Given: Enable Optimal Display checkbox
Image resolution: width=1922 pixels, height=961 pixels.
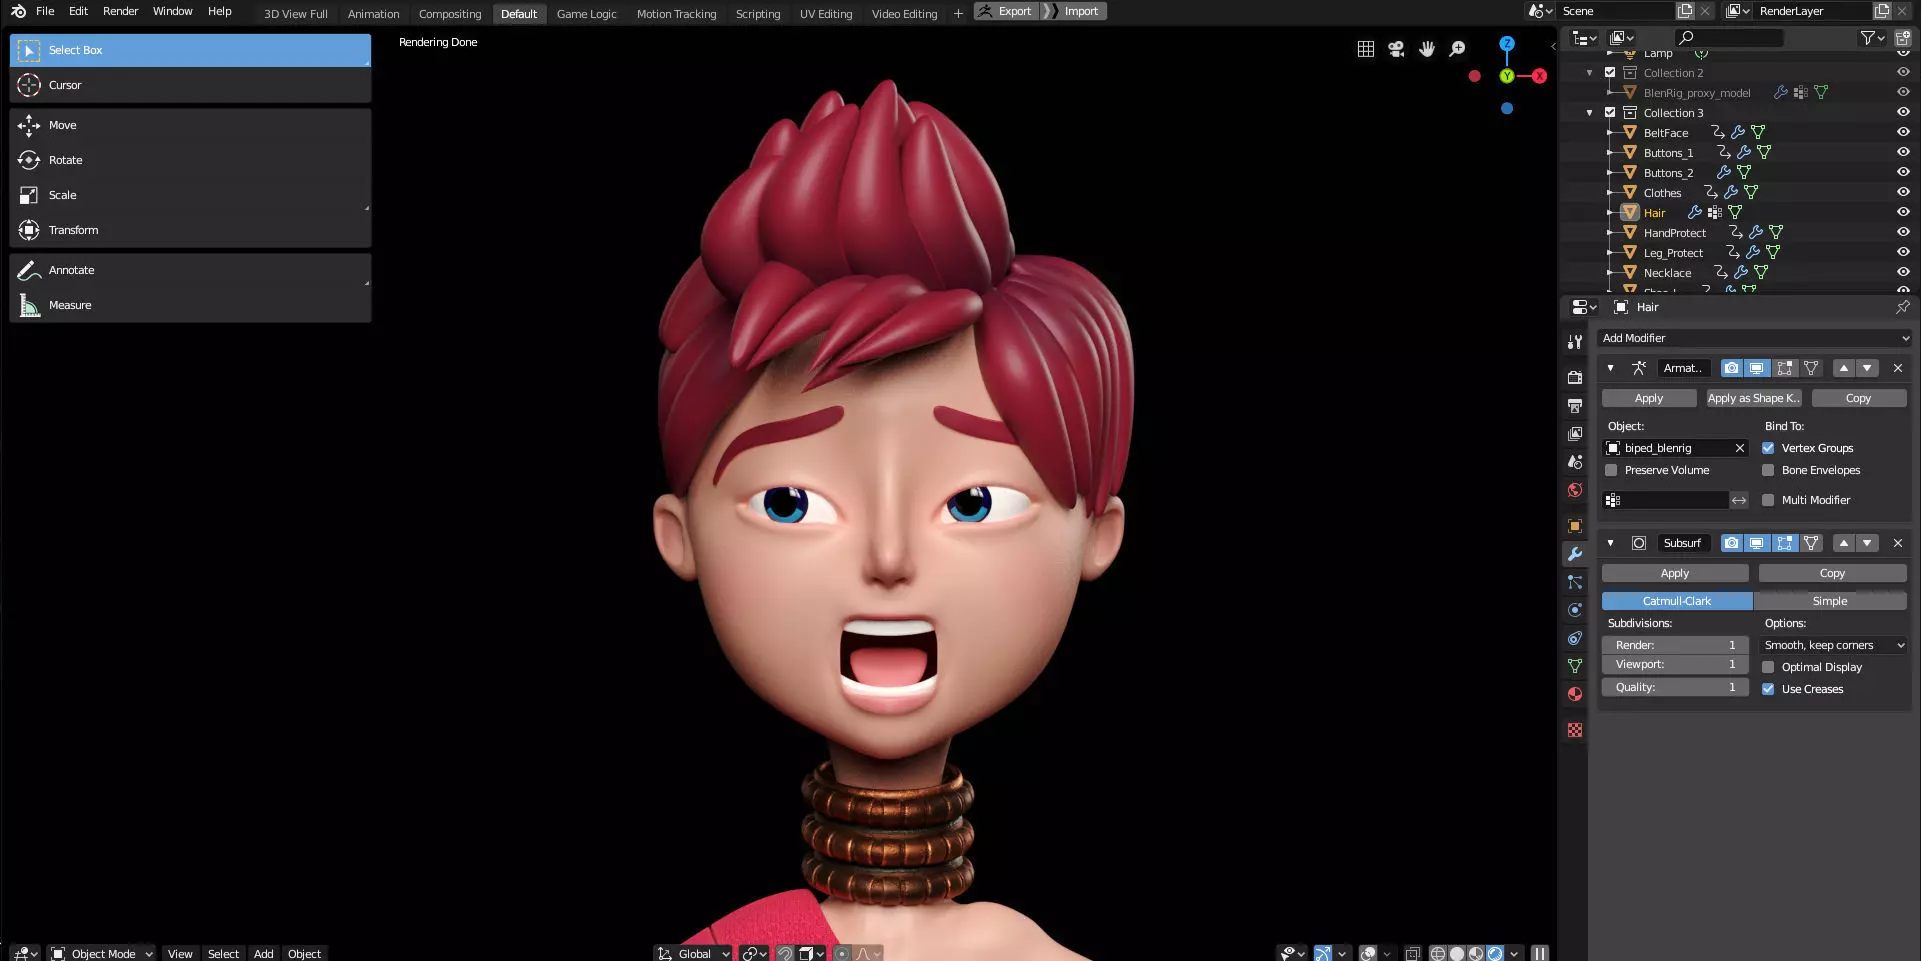Looking at the screenshot, I should pyautogui.click(x=1768, y=667).
